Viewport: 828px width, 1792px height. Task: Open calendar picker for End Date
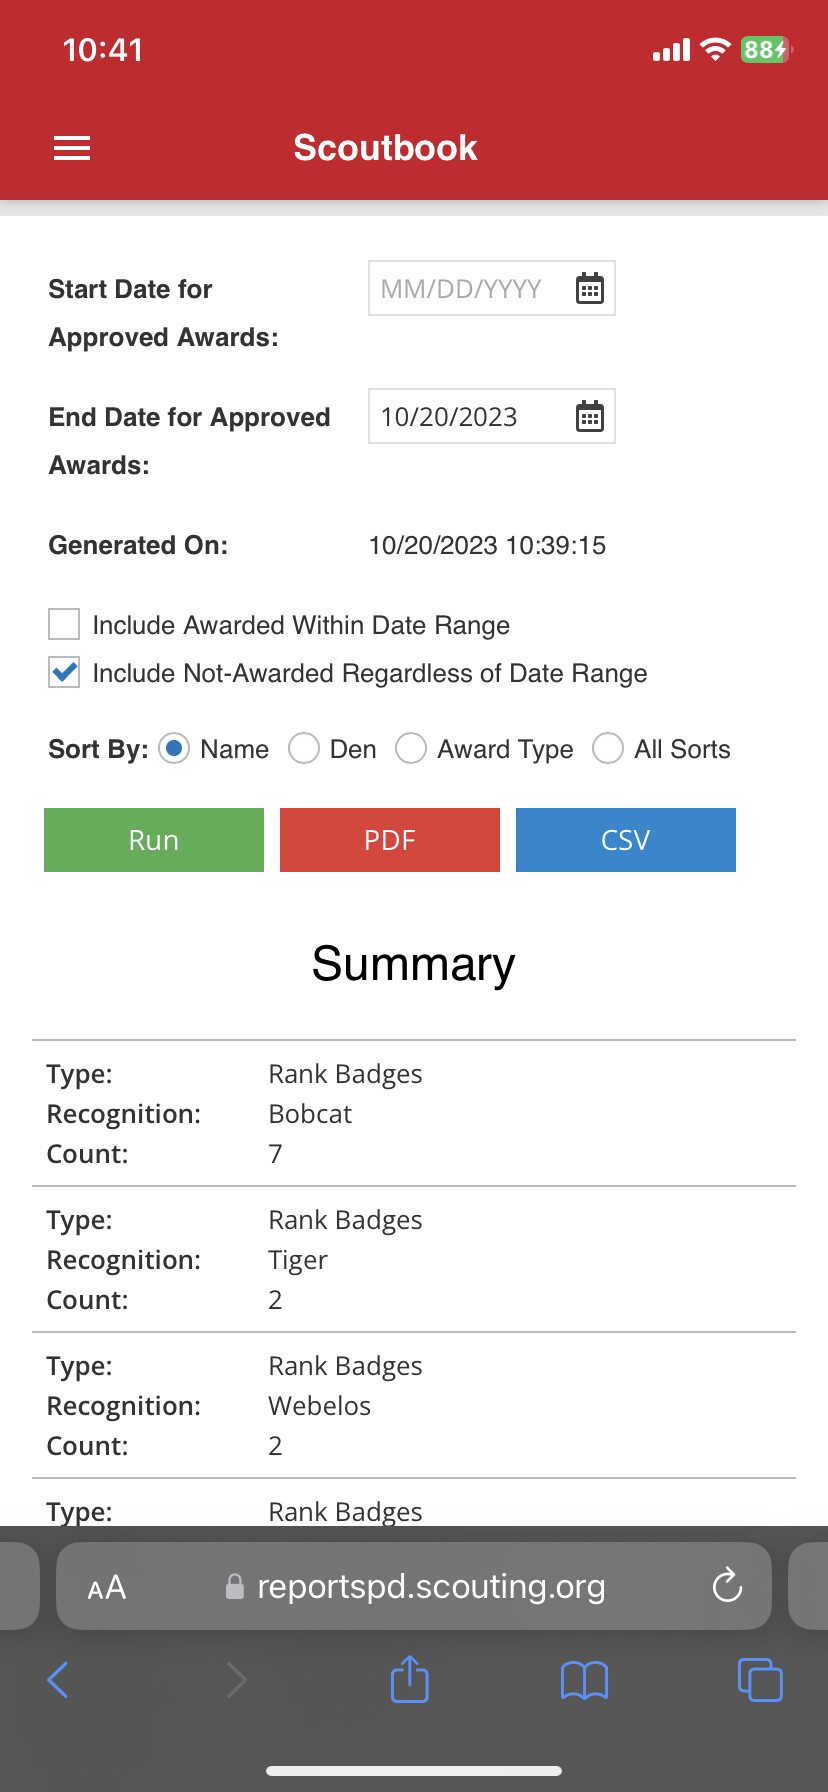590,416
